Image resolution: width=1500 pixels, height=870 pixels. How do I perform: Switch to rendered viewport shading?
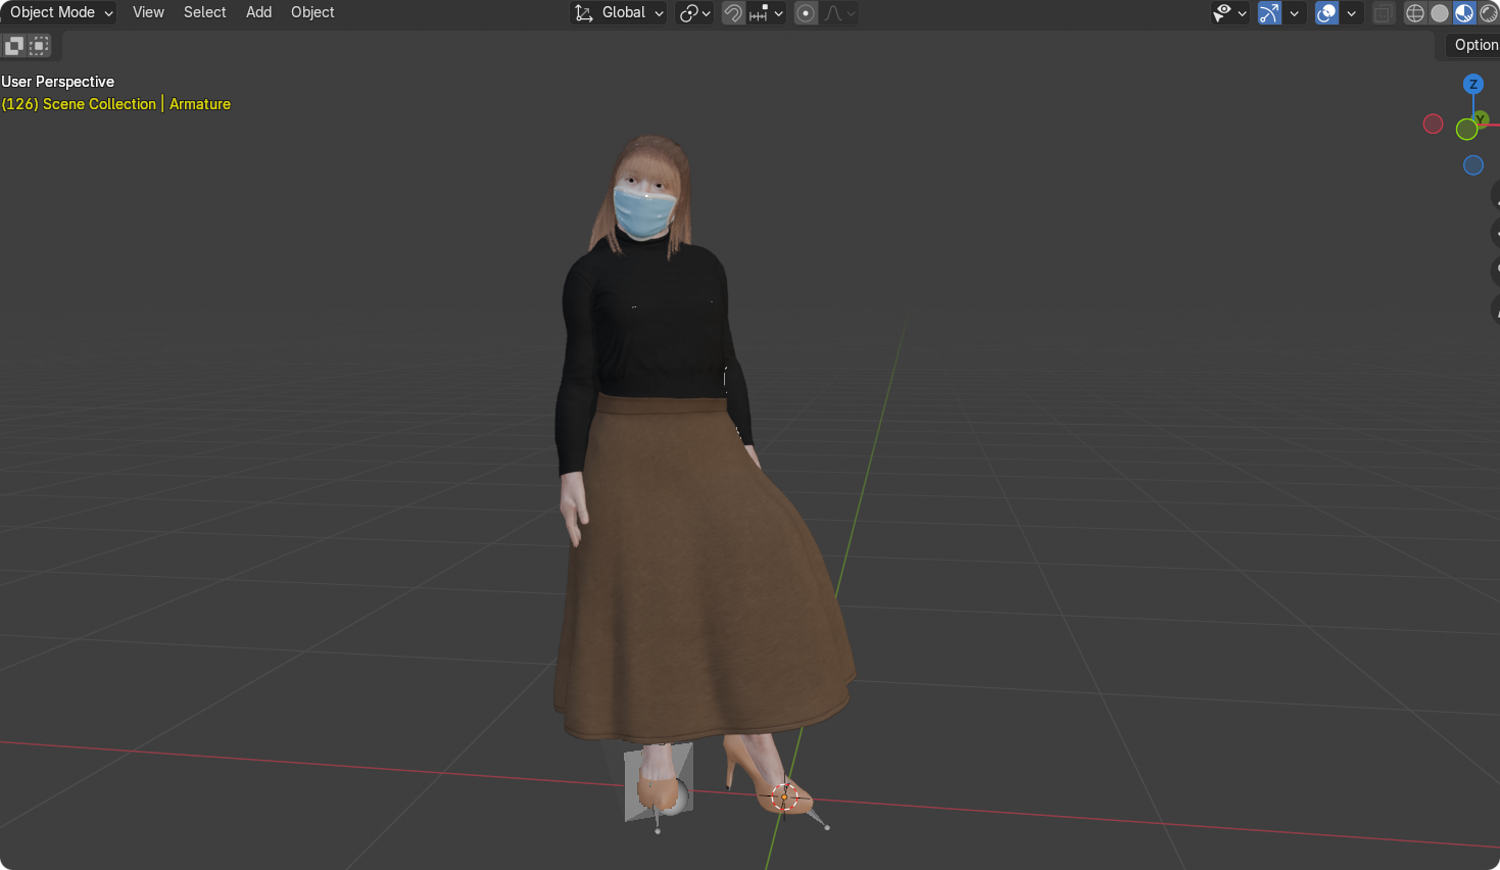coord(1488,13)
